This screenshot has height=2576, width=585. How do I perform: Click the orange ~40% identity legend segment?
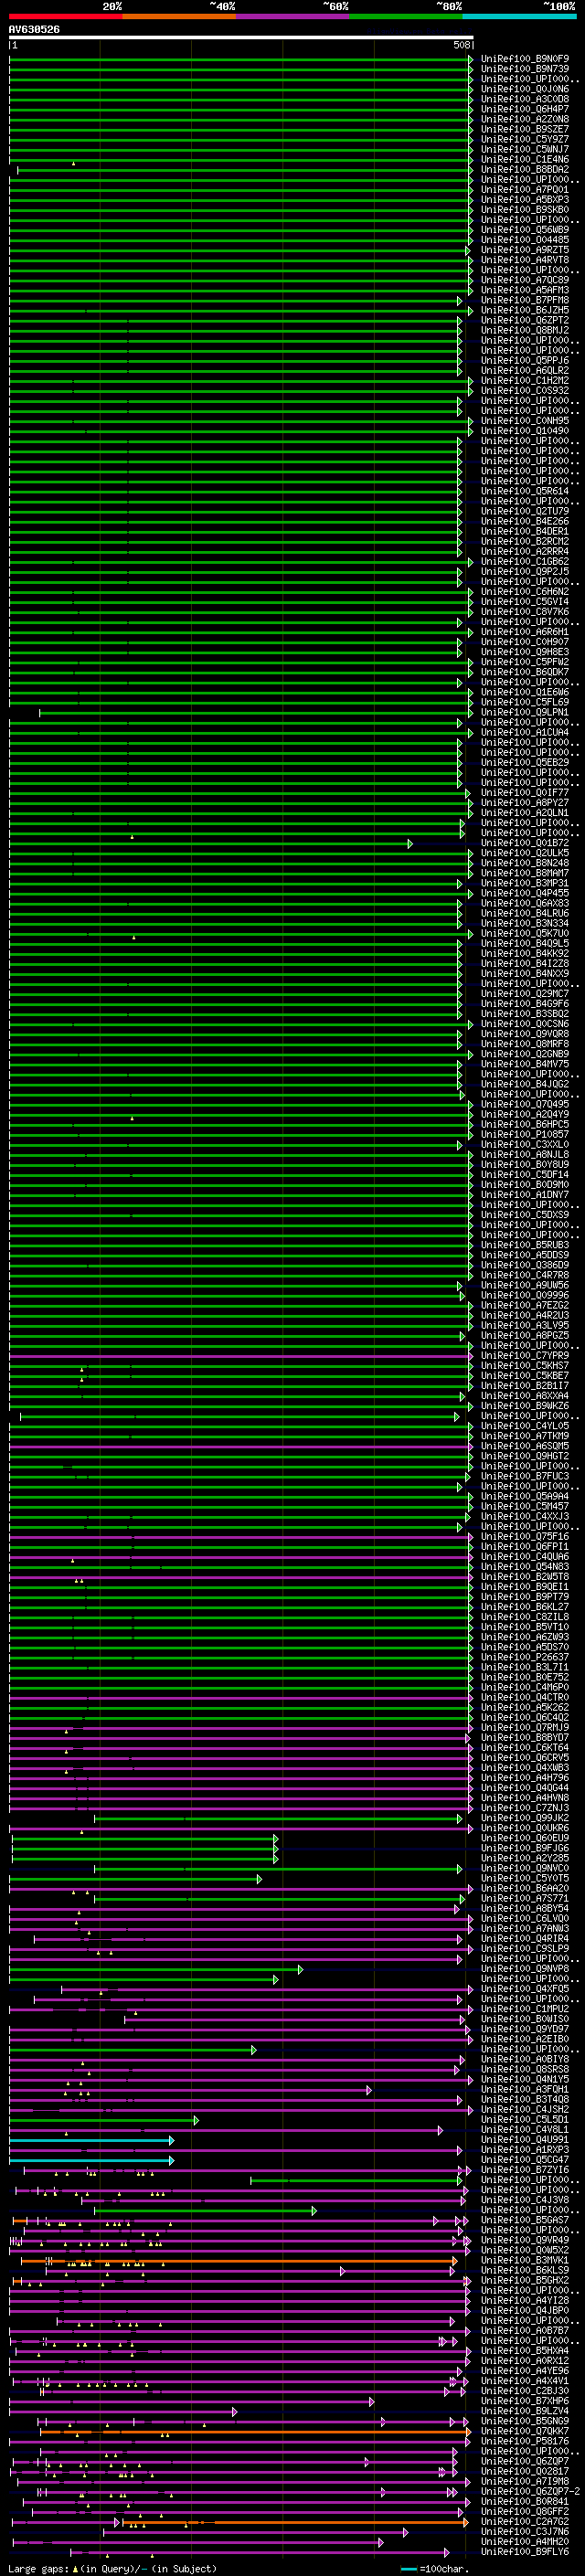pyautogui.click(x=179, y=16)
